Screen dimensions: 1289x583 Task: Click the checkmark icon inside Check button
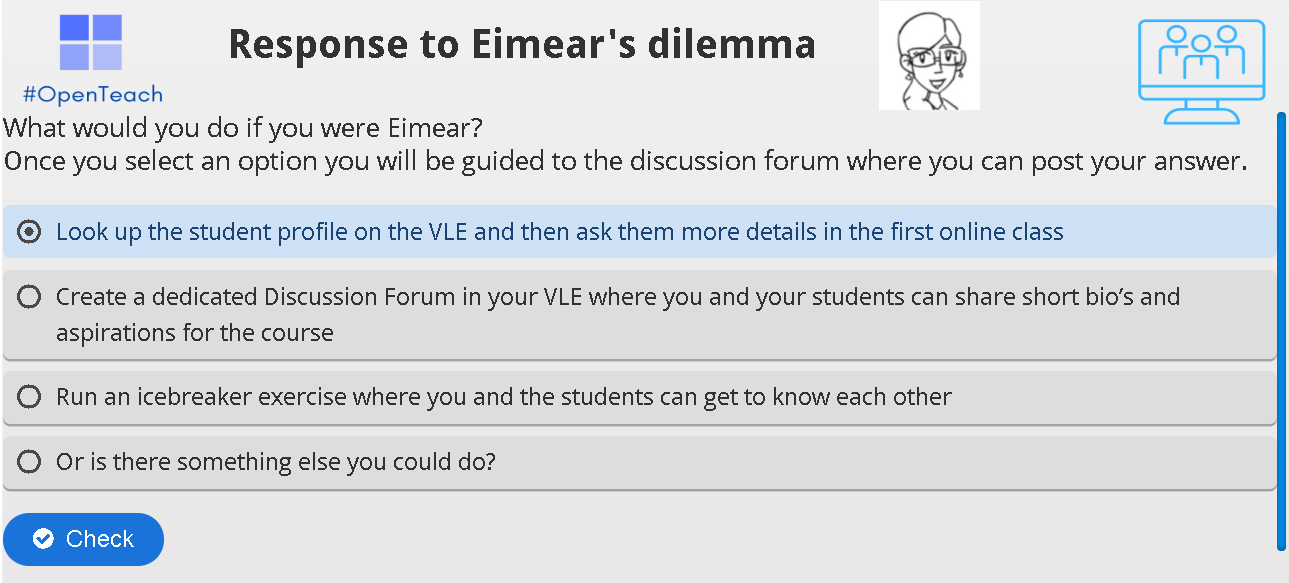point(43,540)
